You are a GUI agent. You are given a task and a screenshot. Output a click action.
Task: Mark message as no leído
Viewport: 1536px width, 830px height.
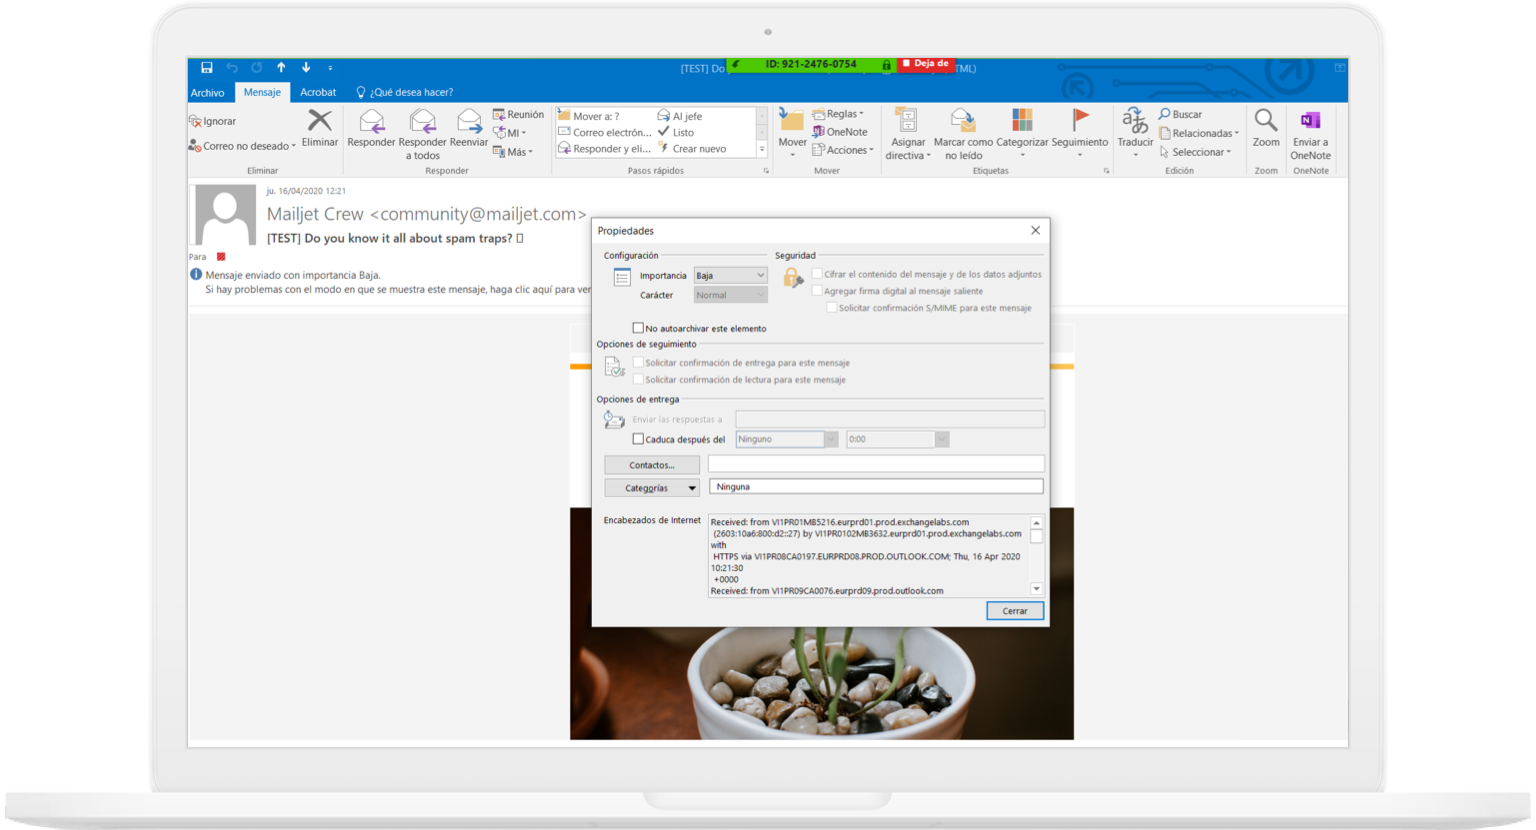pyautogui.click(x=963, y=134)
